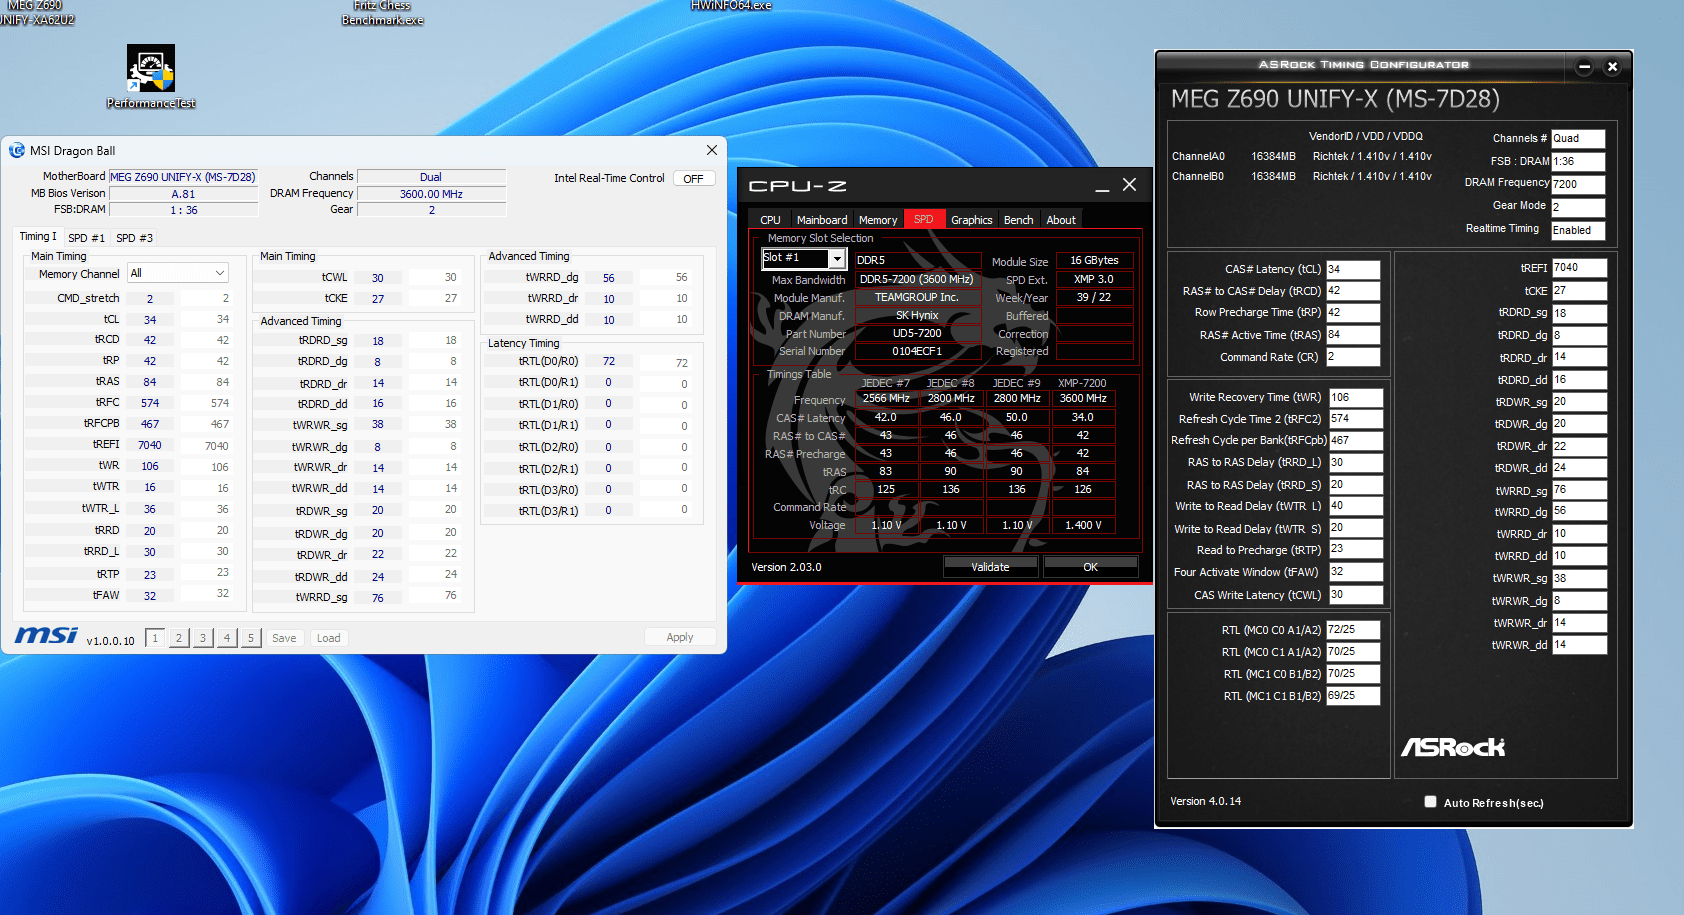Edit the tCL value field in Dragon Ball
Screen dimensions: 1684x915
tap(150, 320)
